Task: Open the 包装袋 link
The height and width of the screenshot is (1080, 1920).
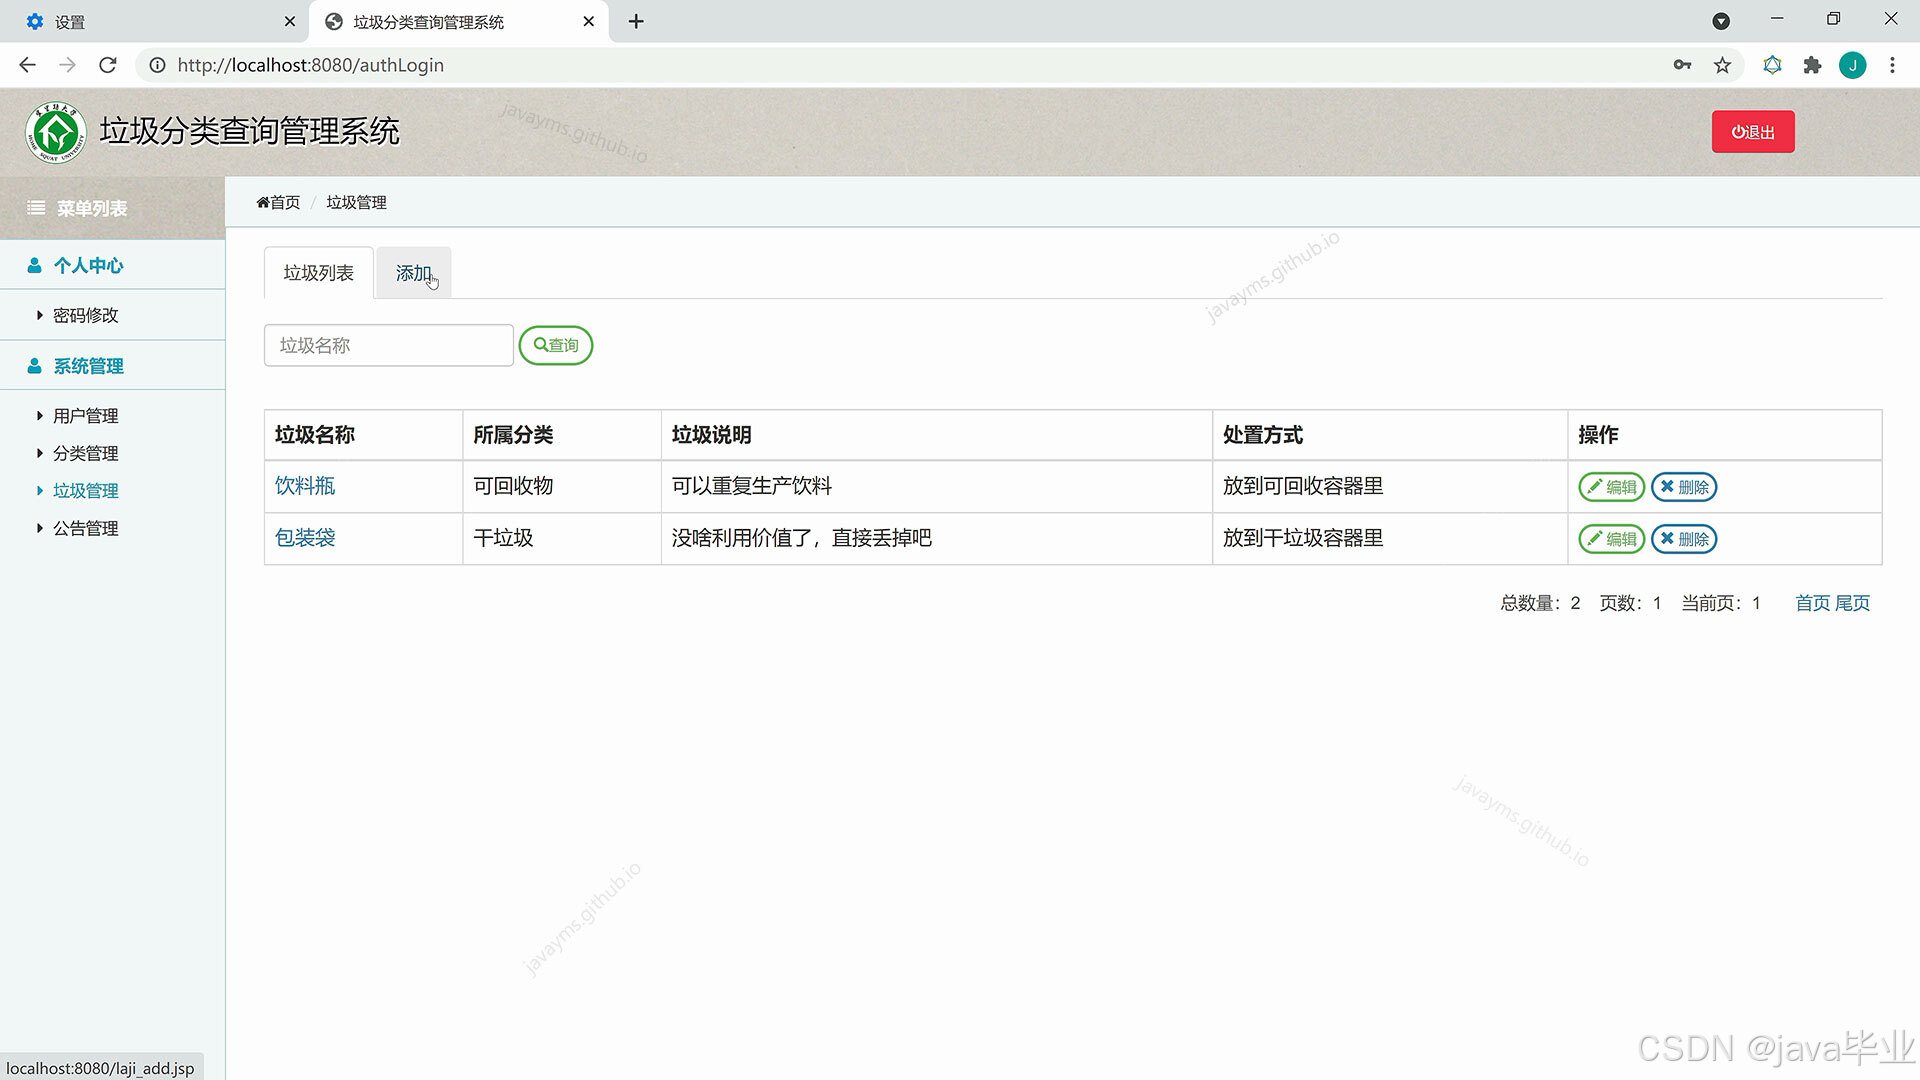Action: [305, 538]
